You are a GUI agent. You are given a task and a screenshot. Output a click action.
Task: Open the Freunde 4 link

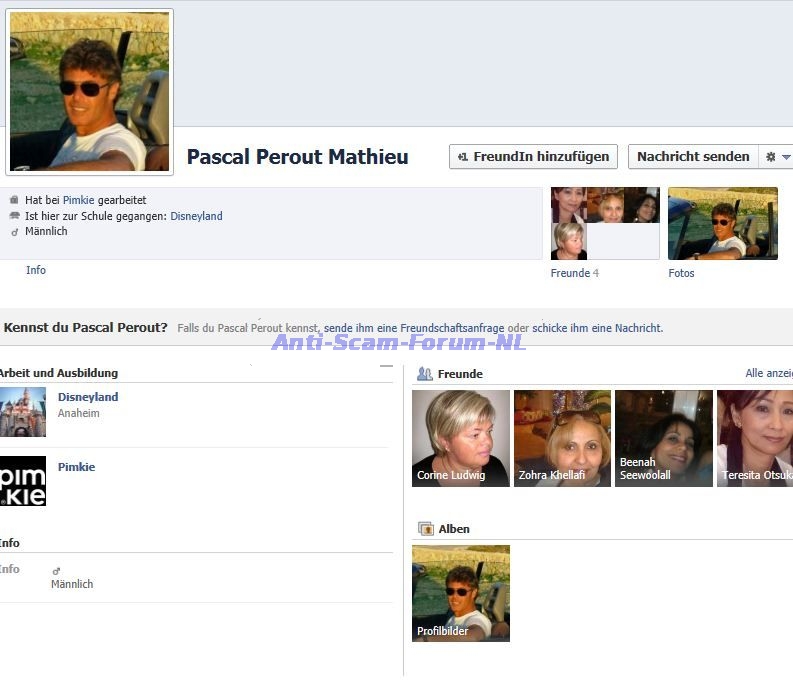click(x=575, y=273)
